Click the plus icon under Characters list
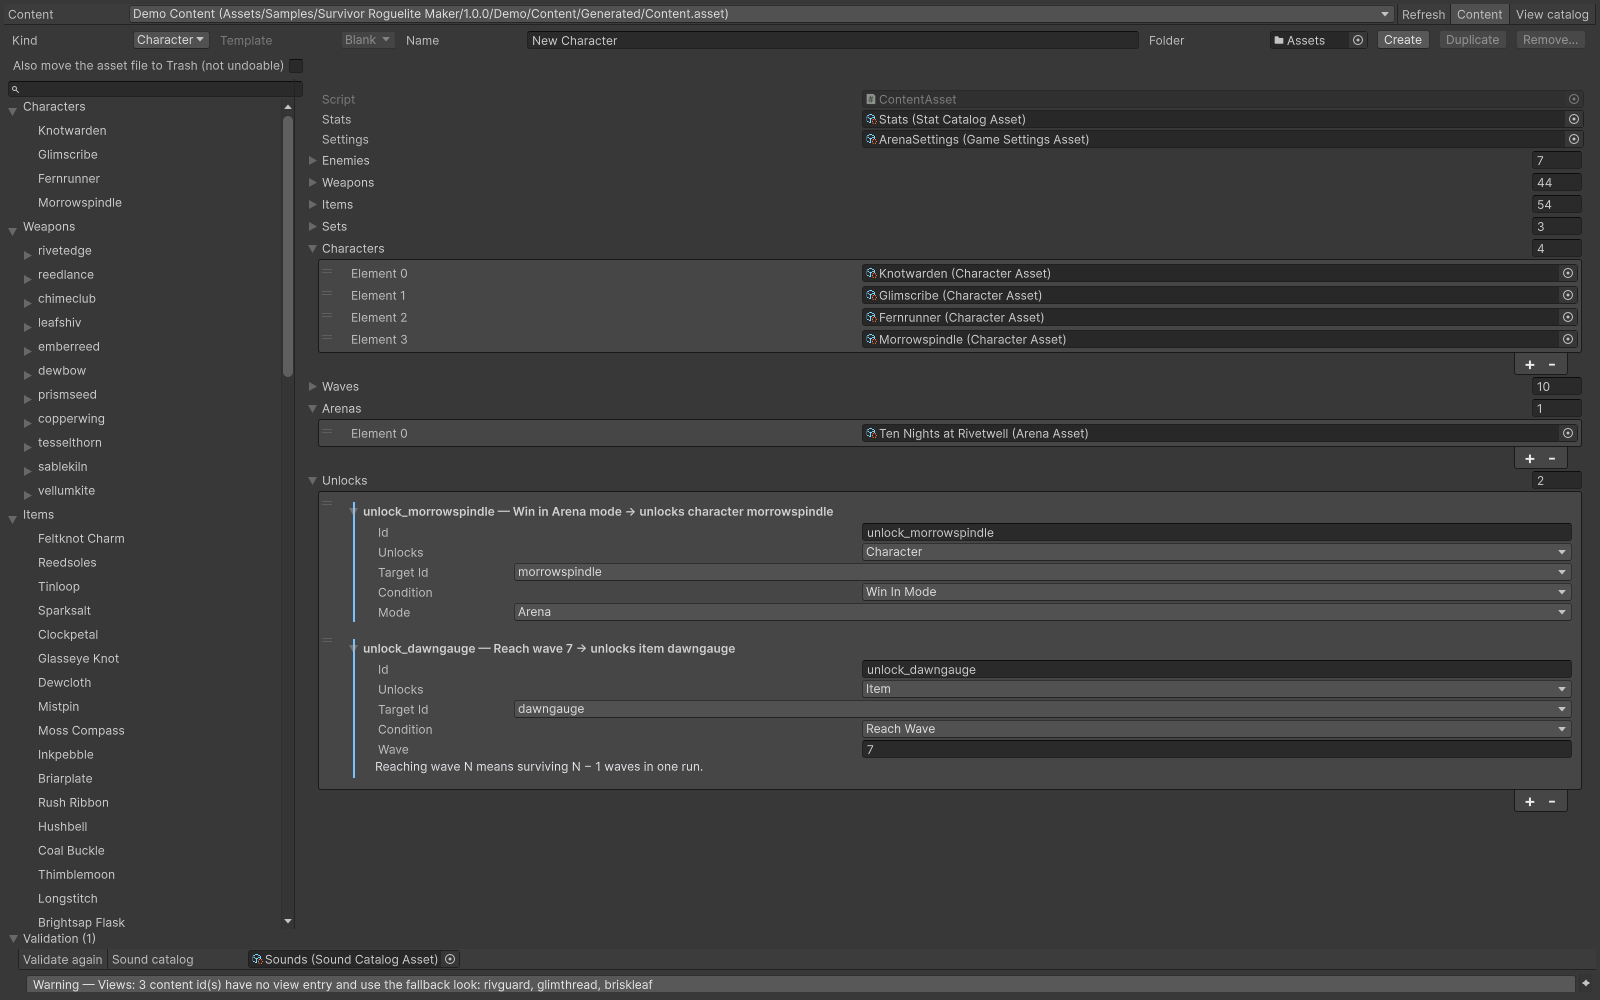The width and height of the screenshot is (1600, 1000). [1529, 365]
